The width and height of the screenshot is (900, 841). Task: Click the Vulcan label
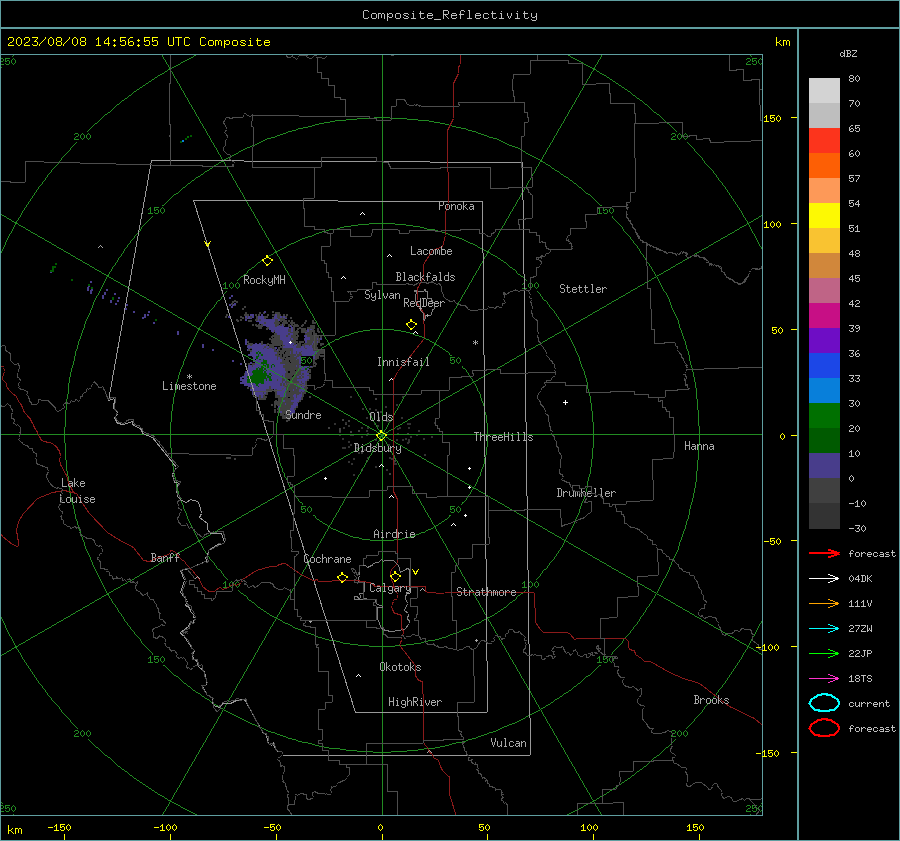[508, 743]
